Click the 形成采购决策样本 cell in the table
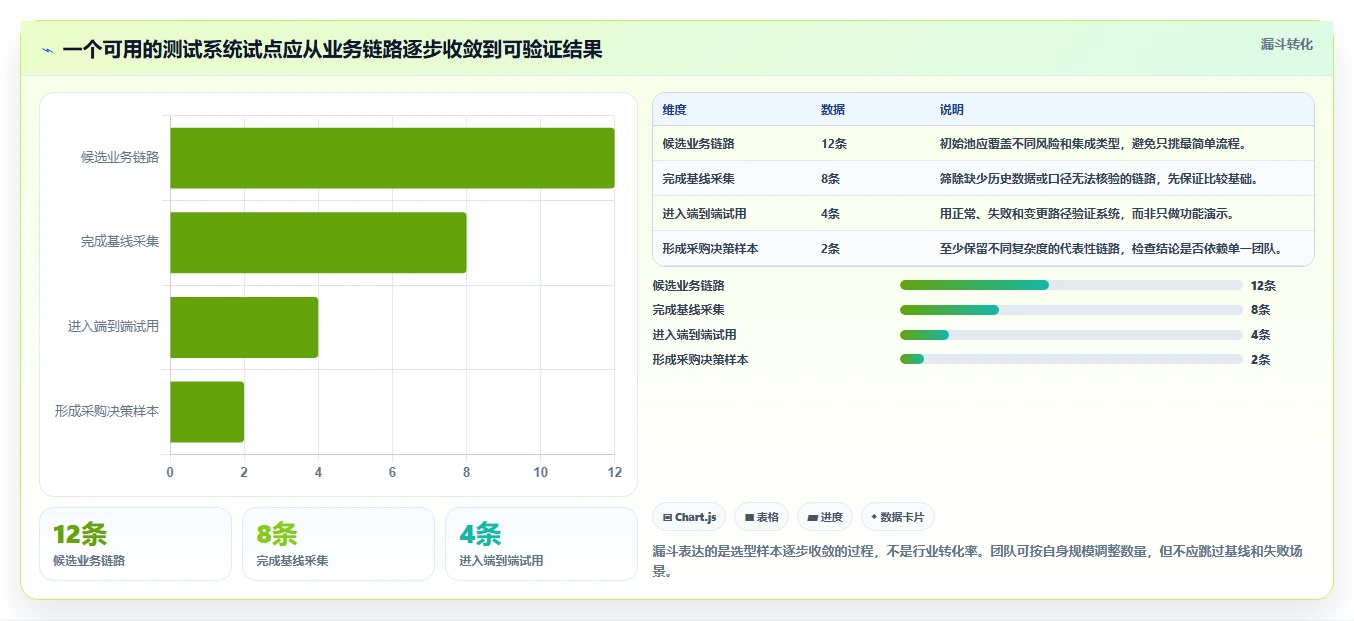The width and height of the screenshot is (1354, 621). coord(711,249)
